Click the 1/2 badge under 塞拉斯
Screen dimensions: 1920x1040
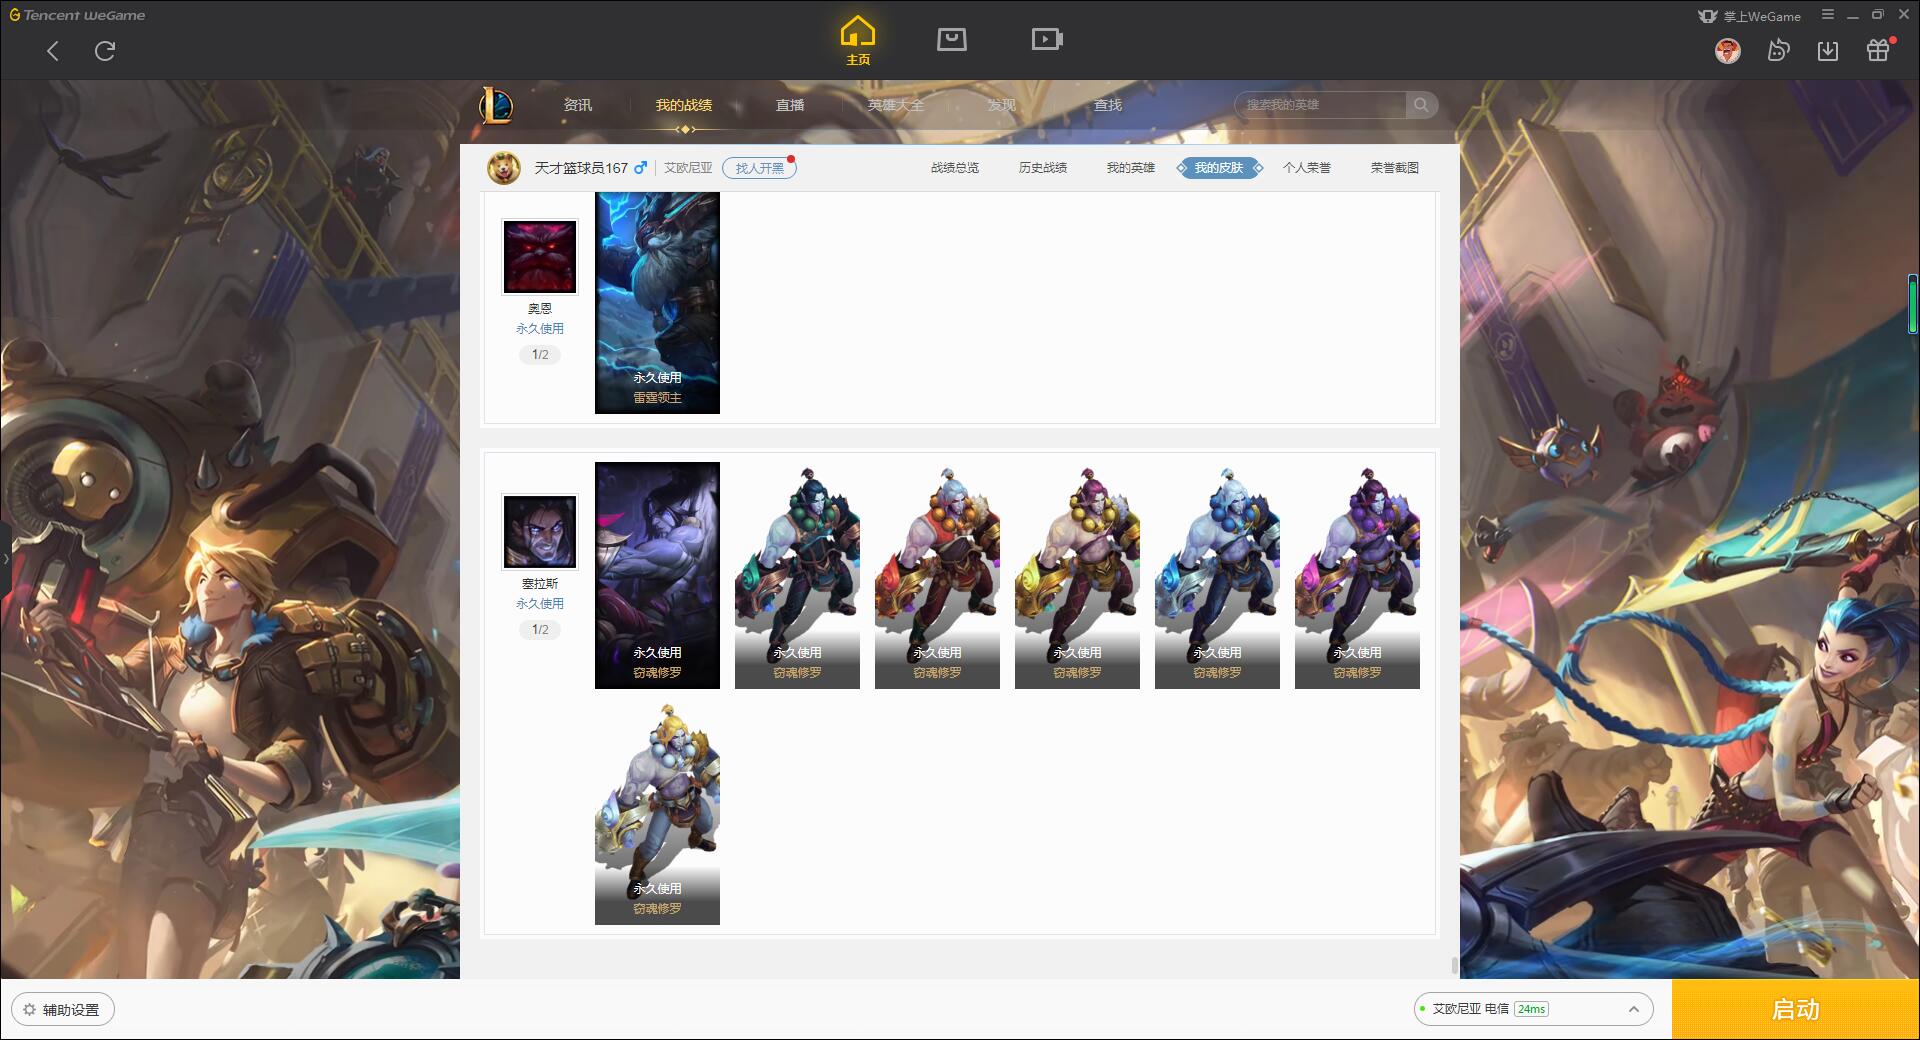pyautogui.click(x=540, y=630)
